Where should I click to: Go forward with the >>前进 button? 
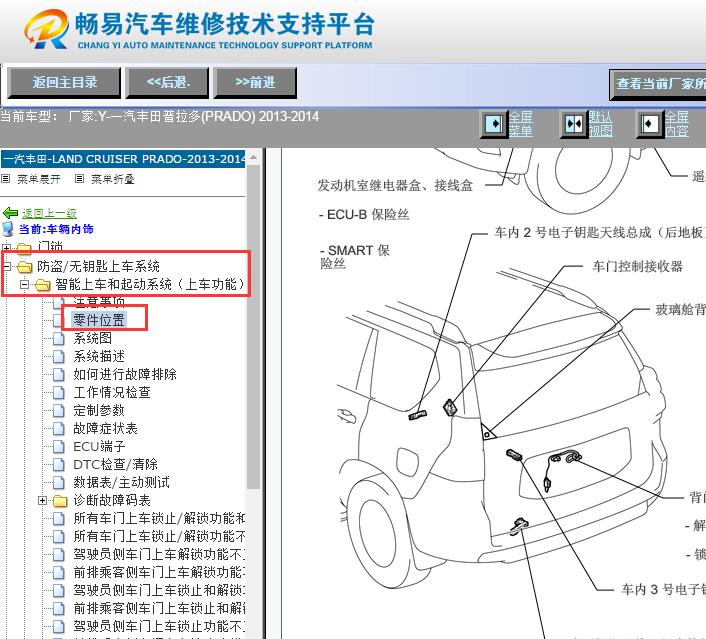pyautogui.click(x=255, y=82)
